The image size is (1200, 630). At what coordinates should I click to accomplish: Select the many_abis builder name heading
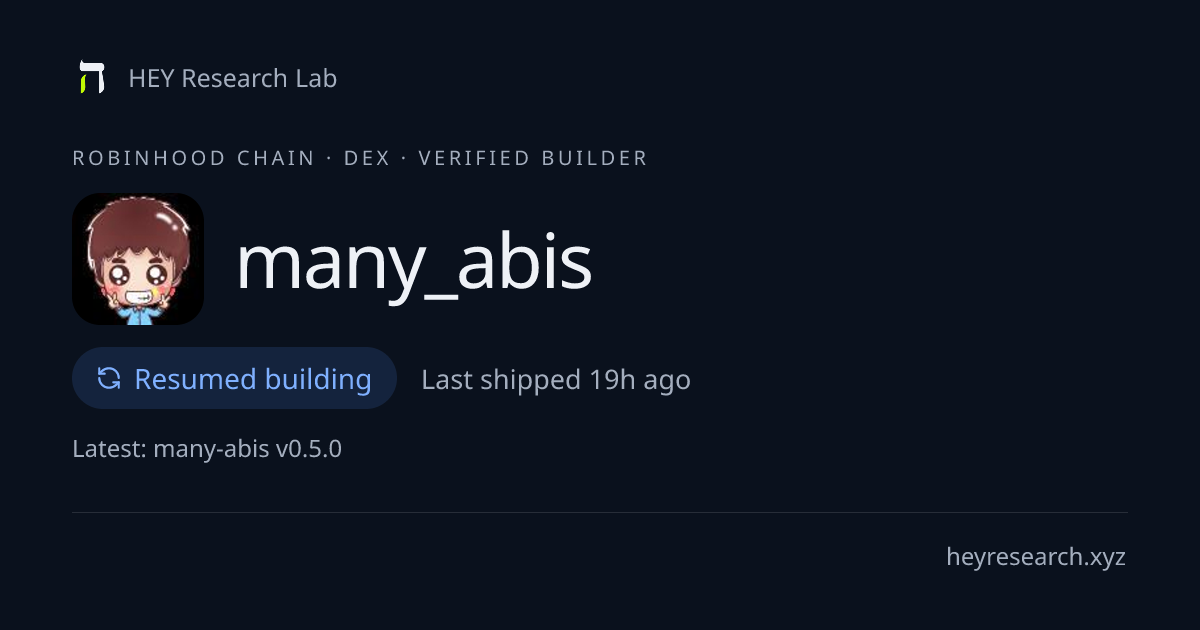coord(414,263)
